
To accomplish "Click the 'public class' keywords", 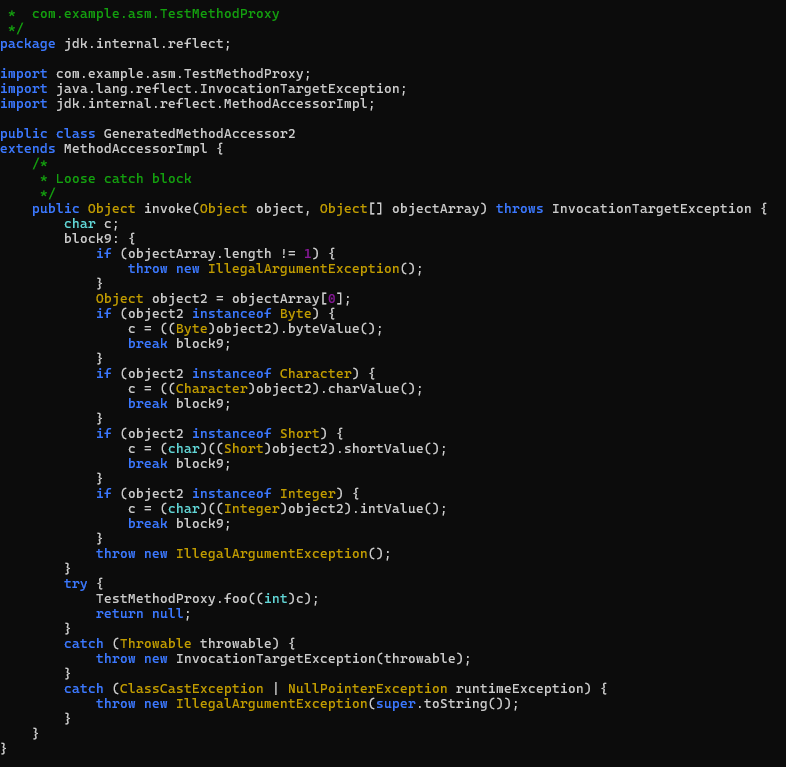I will coord(48,134).
